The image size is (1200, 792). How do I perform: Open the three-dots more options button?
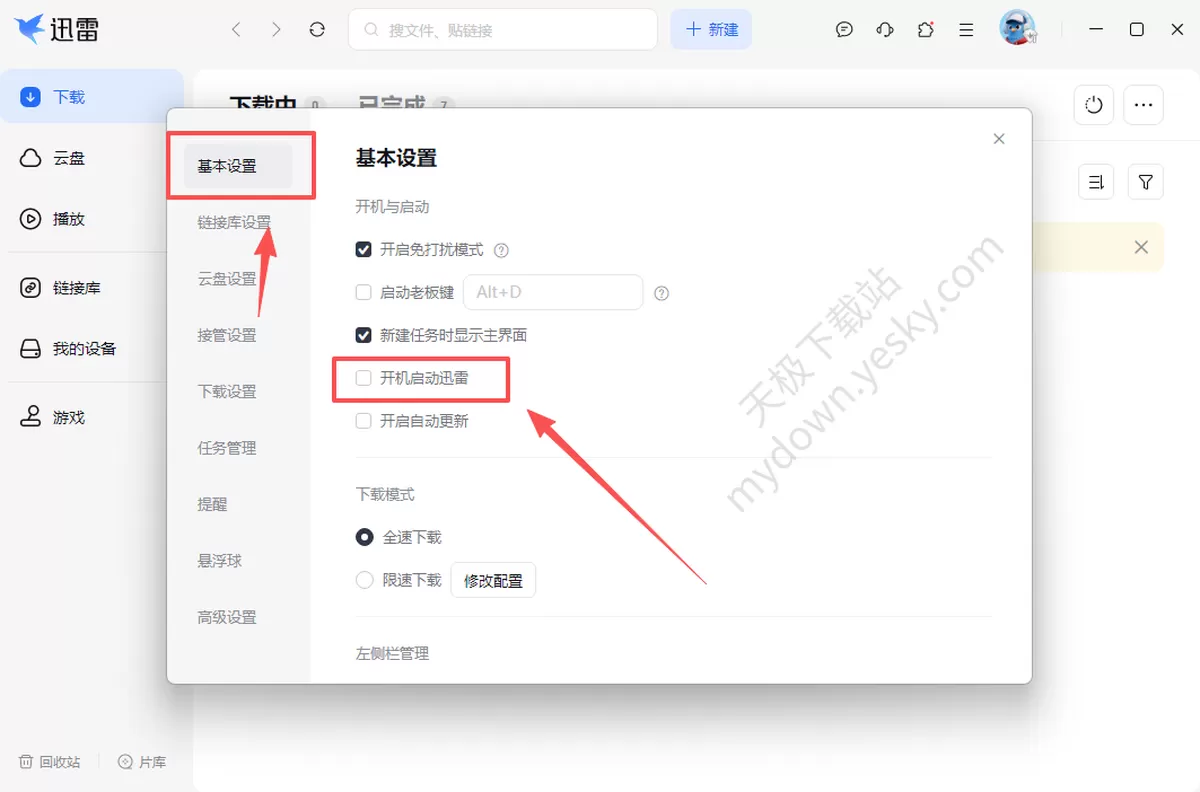[x=1143, y=105]
